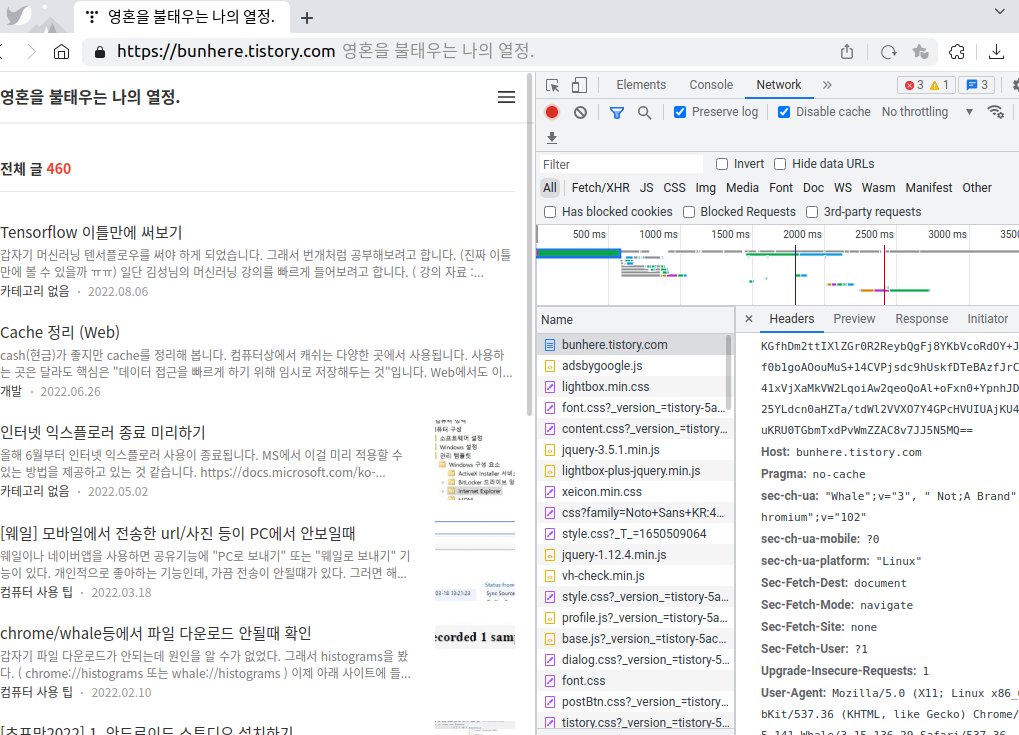Switch to the Elements tab
The width and height of the screenshot is (1019, 735).
pyautogui.click(x=641, y=85)
